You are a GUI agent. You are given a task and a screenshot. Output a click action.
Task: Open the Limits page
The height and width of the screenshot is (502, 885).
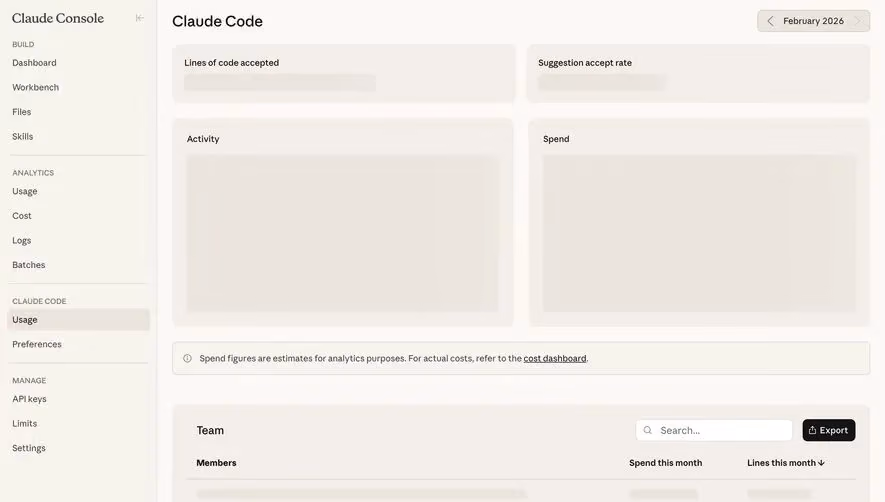coord(25,423)
